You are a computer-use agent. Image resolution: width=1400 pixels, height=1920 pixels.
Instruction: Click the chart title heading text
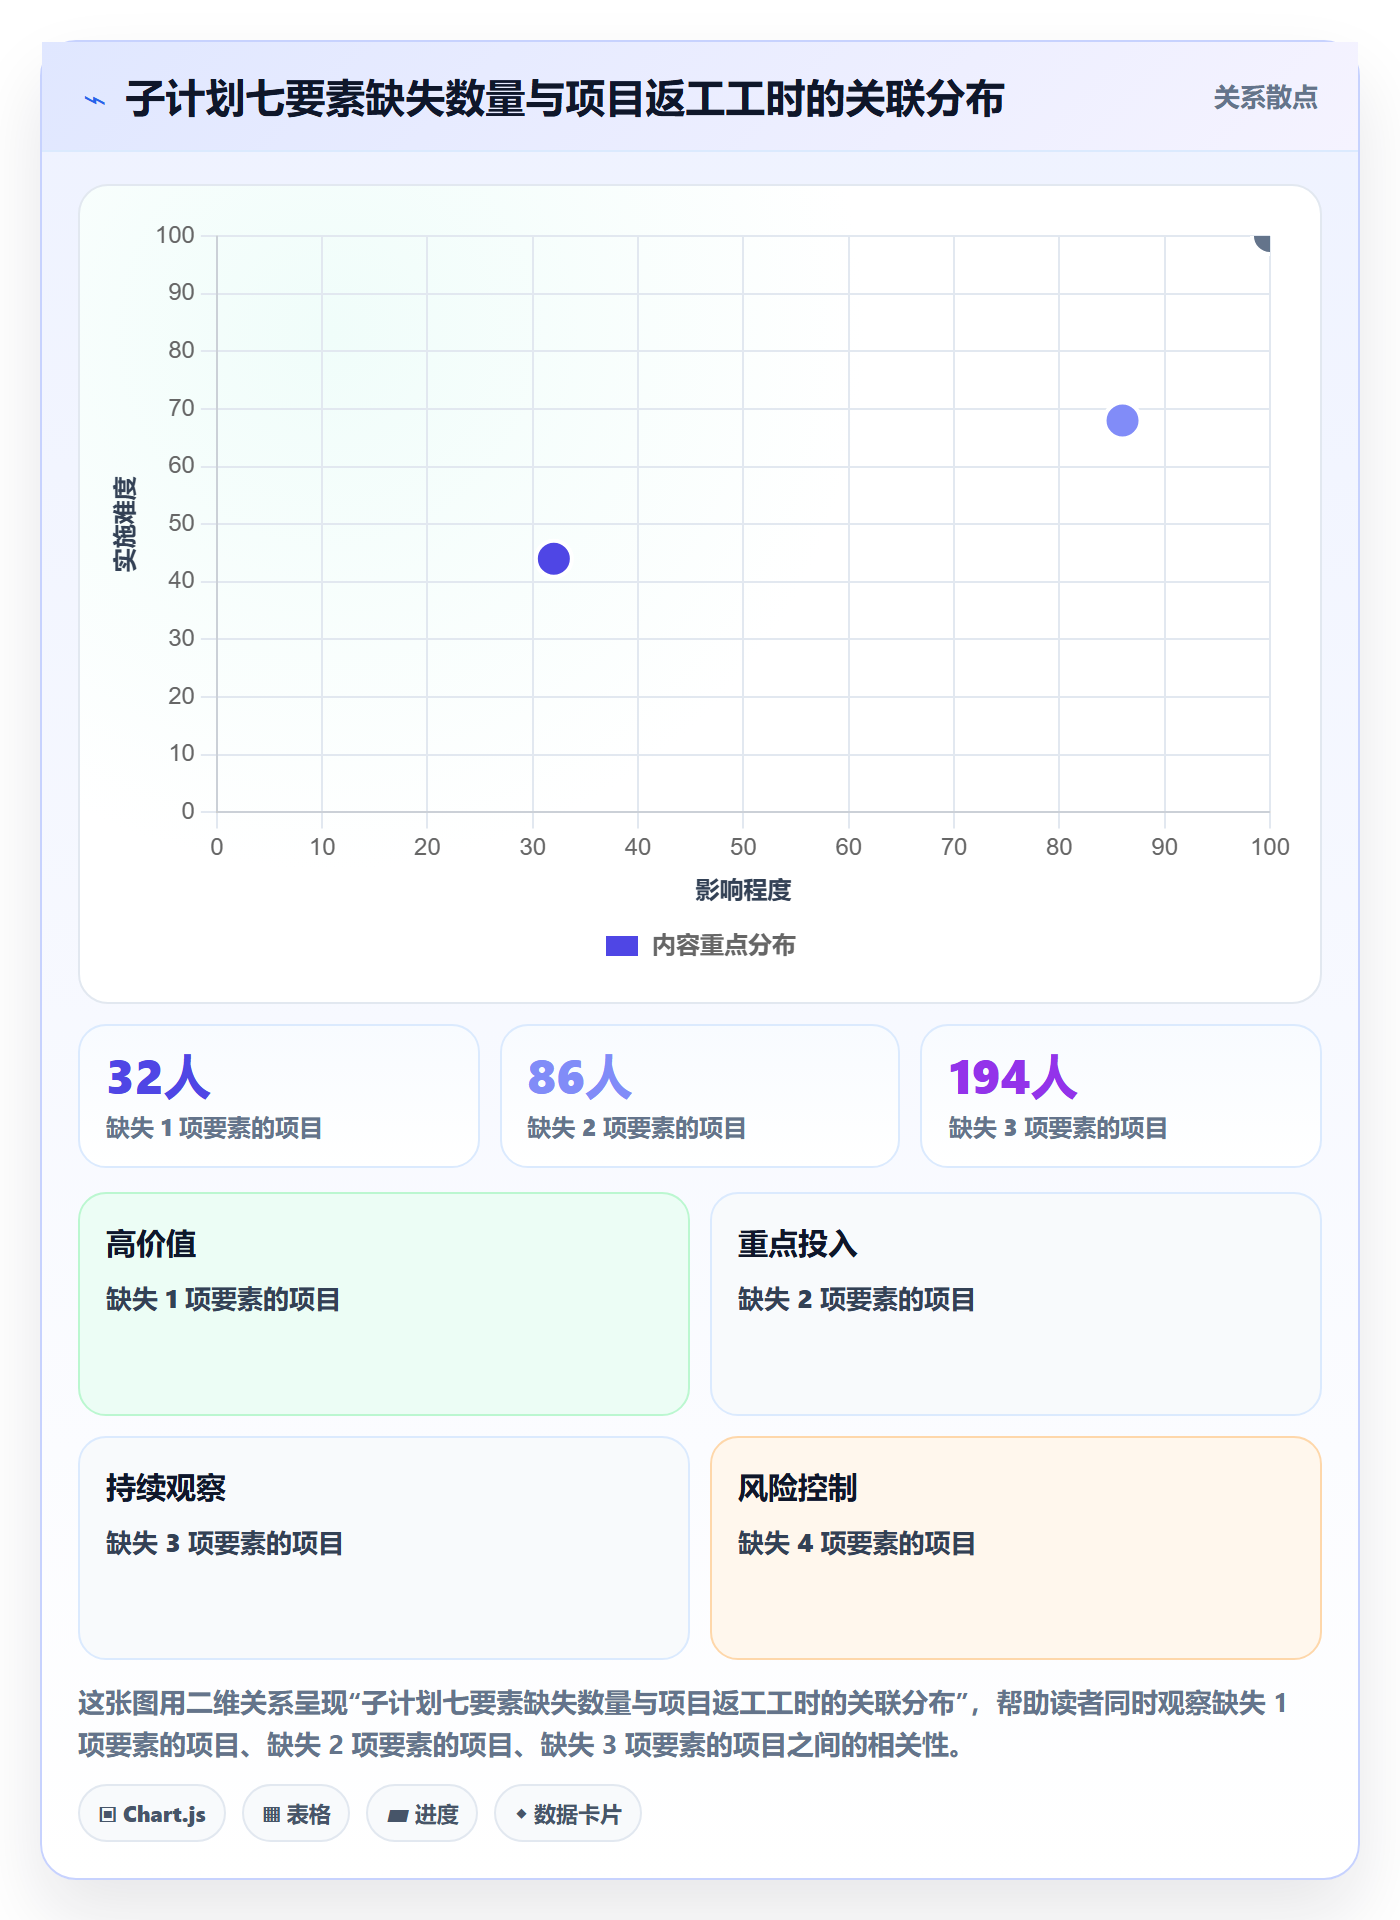pos(565,99)
